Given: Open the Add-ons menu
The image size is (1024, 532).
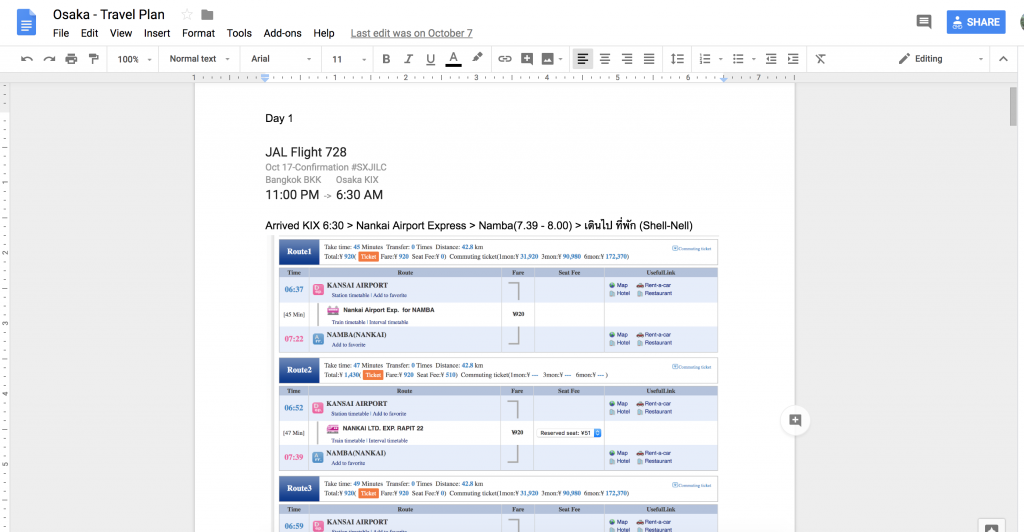Looking at the screenshot, I should click(x=282, y=33).
